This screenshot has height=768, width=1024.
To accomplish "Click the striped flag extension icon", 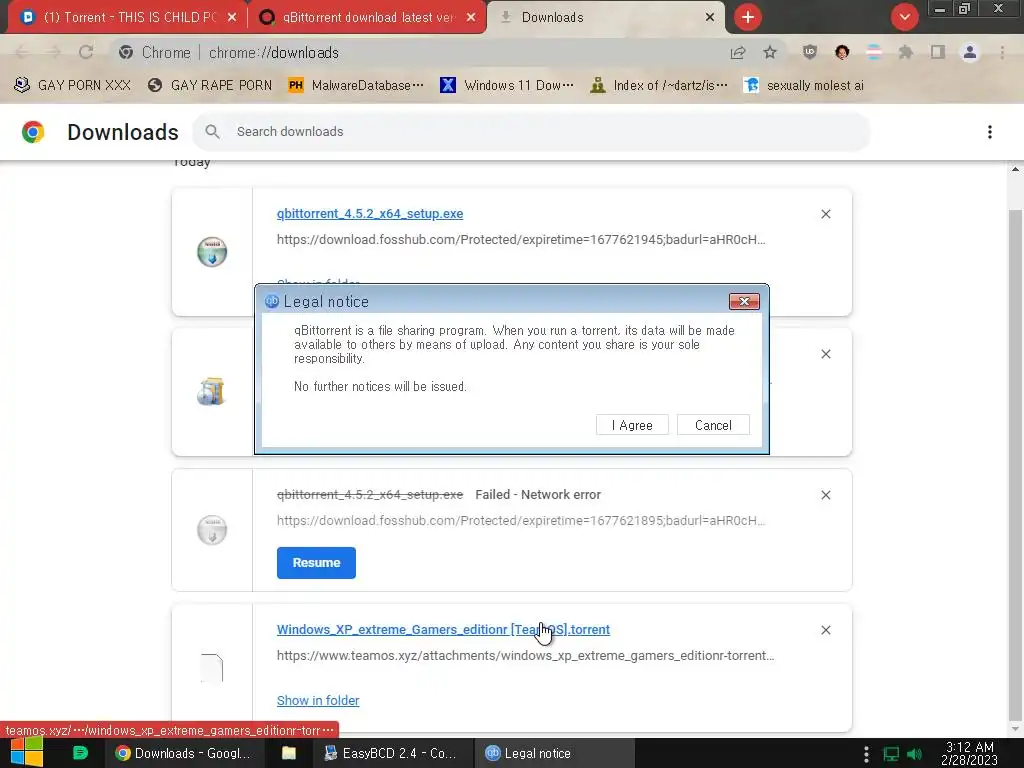I will tap(874, 52).
